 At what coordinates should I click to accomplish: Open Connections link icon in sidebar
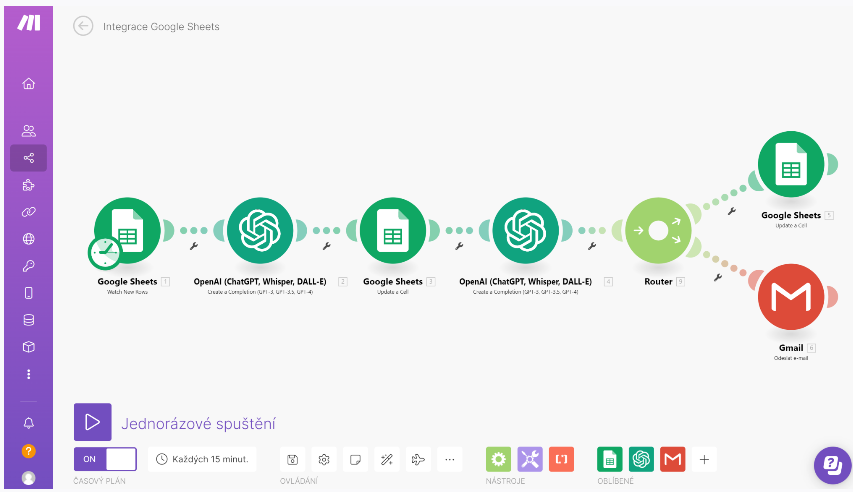pos(29,212)
